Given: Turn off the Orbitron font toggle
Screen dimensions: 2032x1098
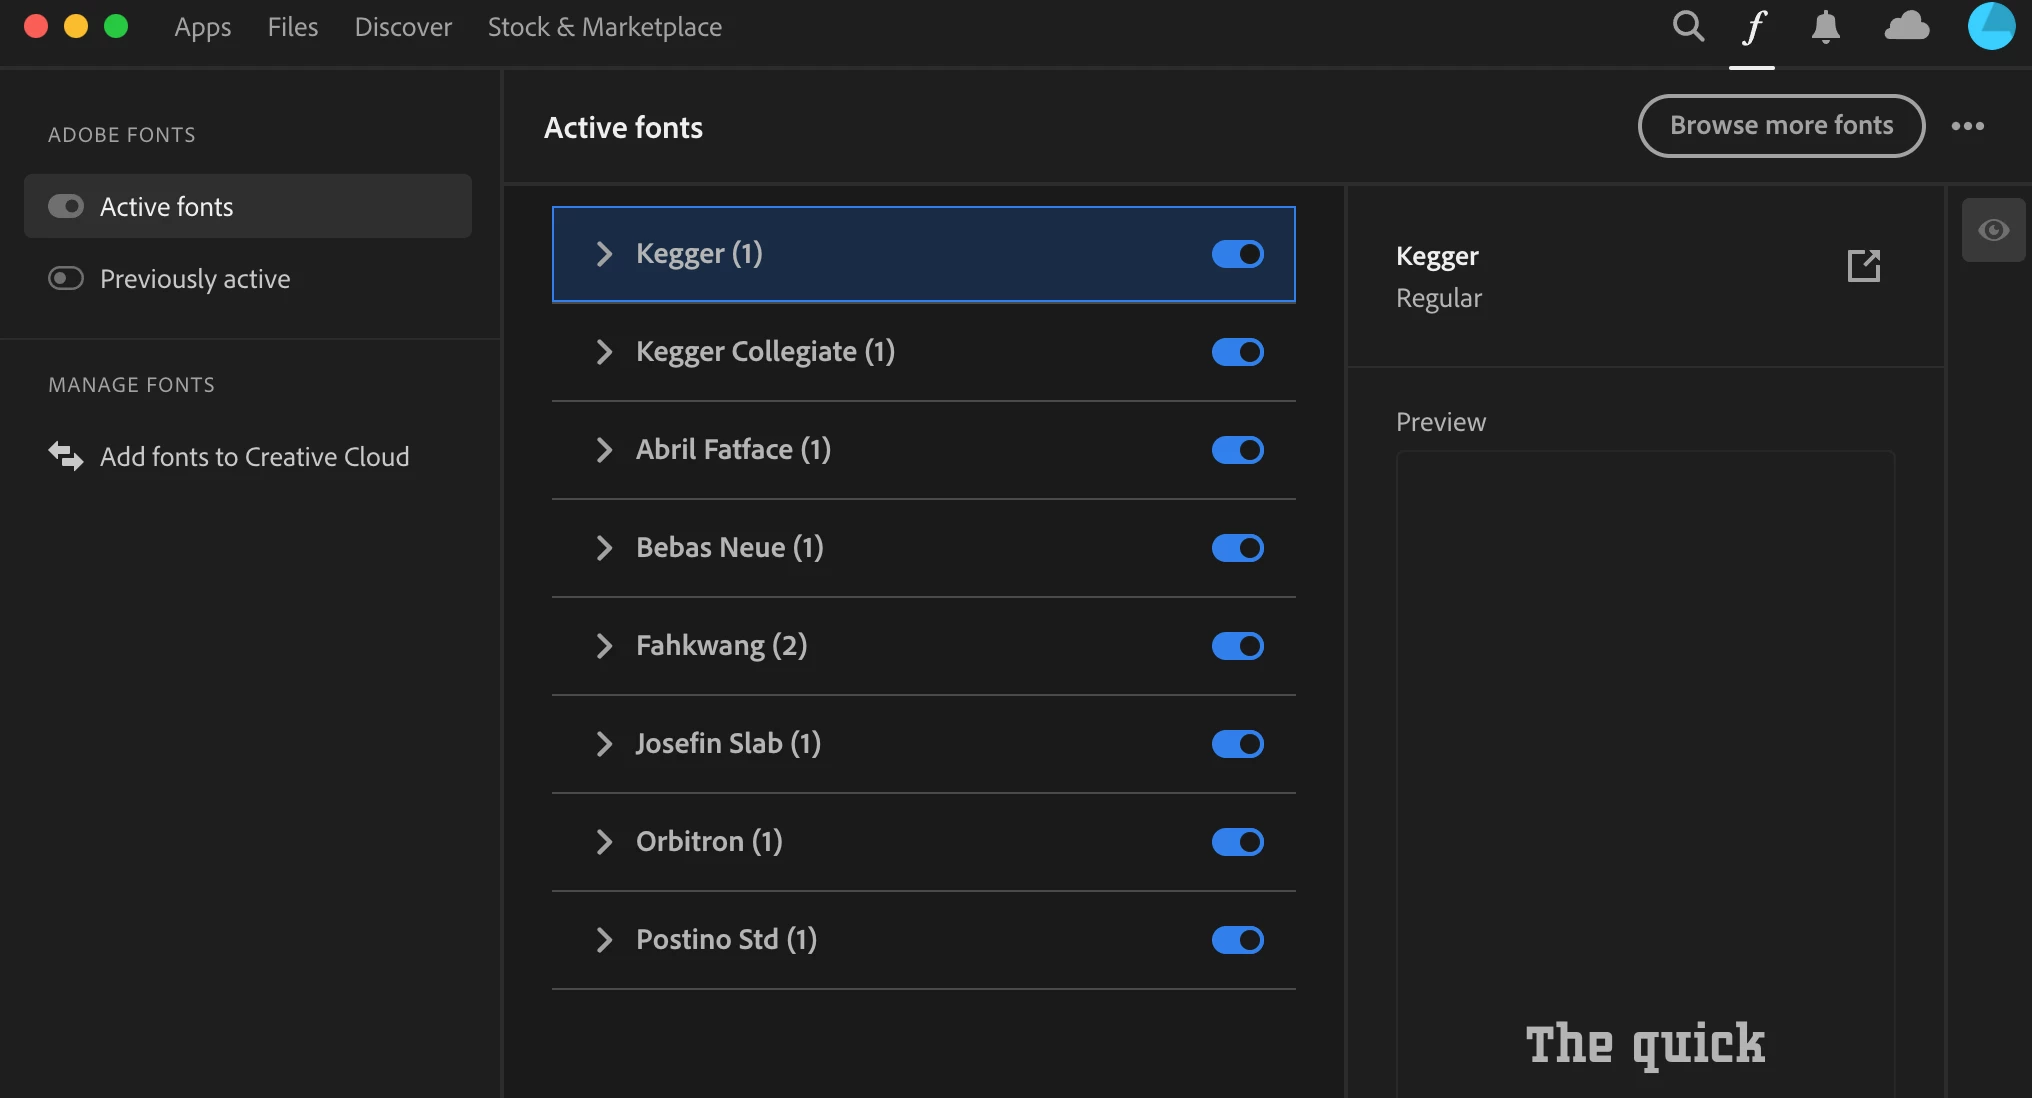Looking at the screenshot, I should click(1237, 842).
